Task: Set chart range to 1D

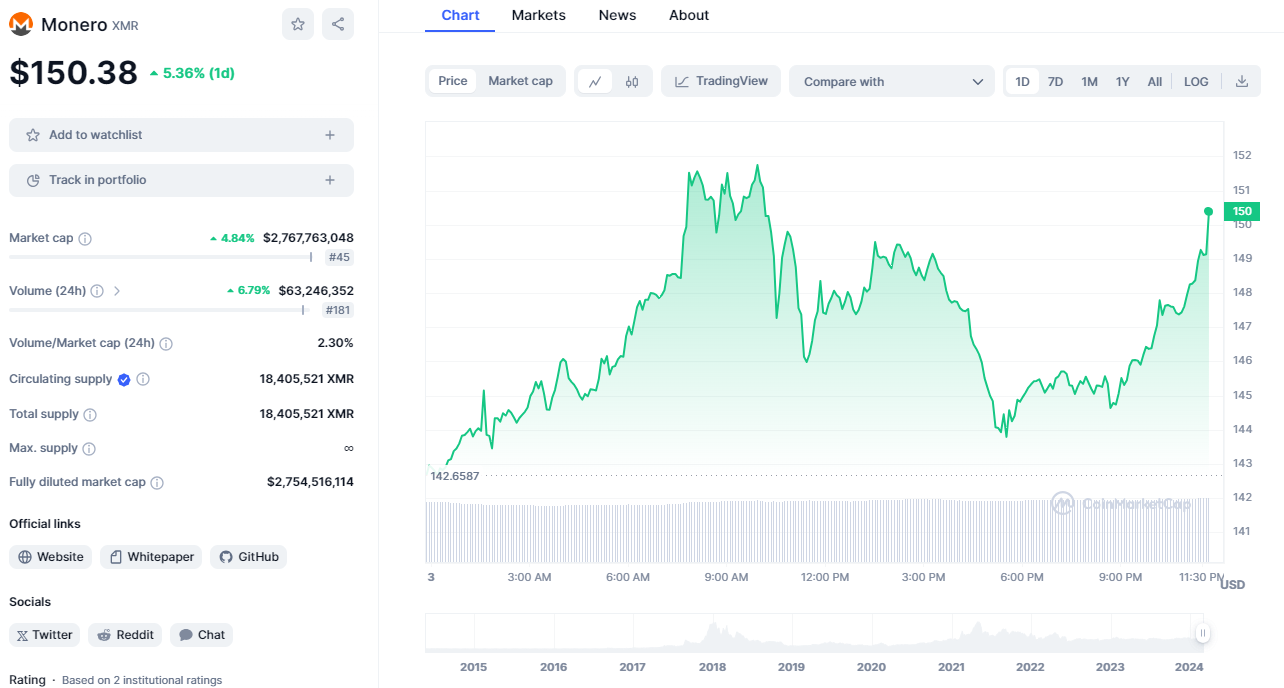Action: 1023,82
